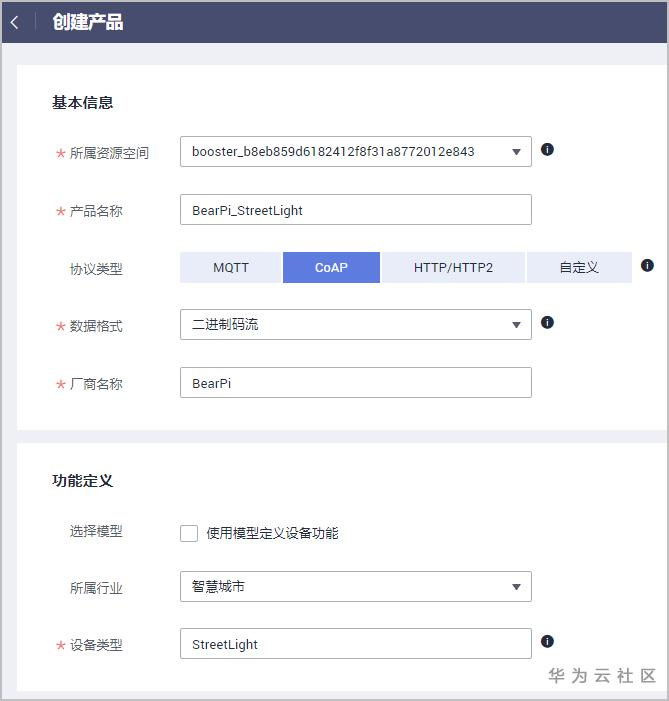Expand the 数据格式 dropdown showing 二进制码流
The height and width of the screenshot is (701, 669).
(x=355, y=325)
